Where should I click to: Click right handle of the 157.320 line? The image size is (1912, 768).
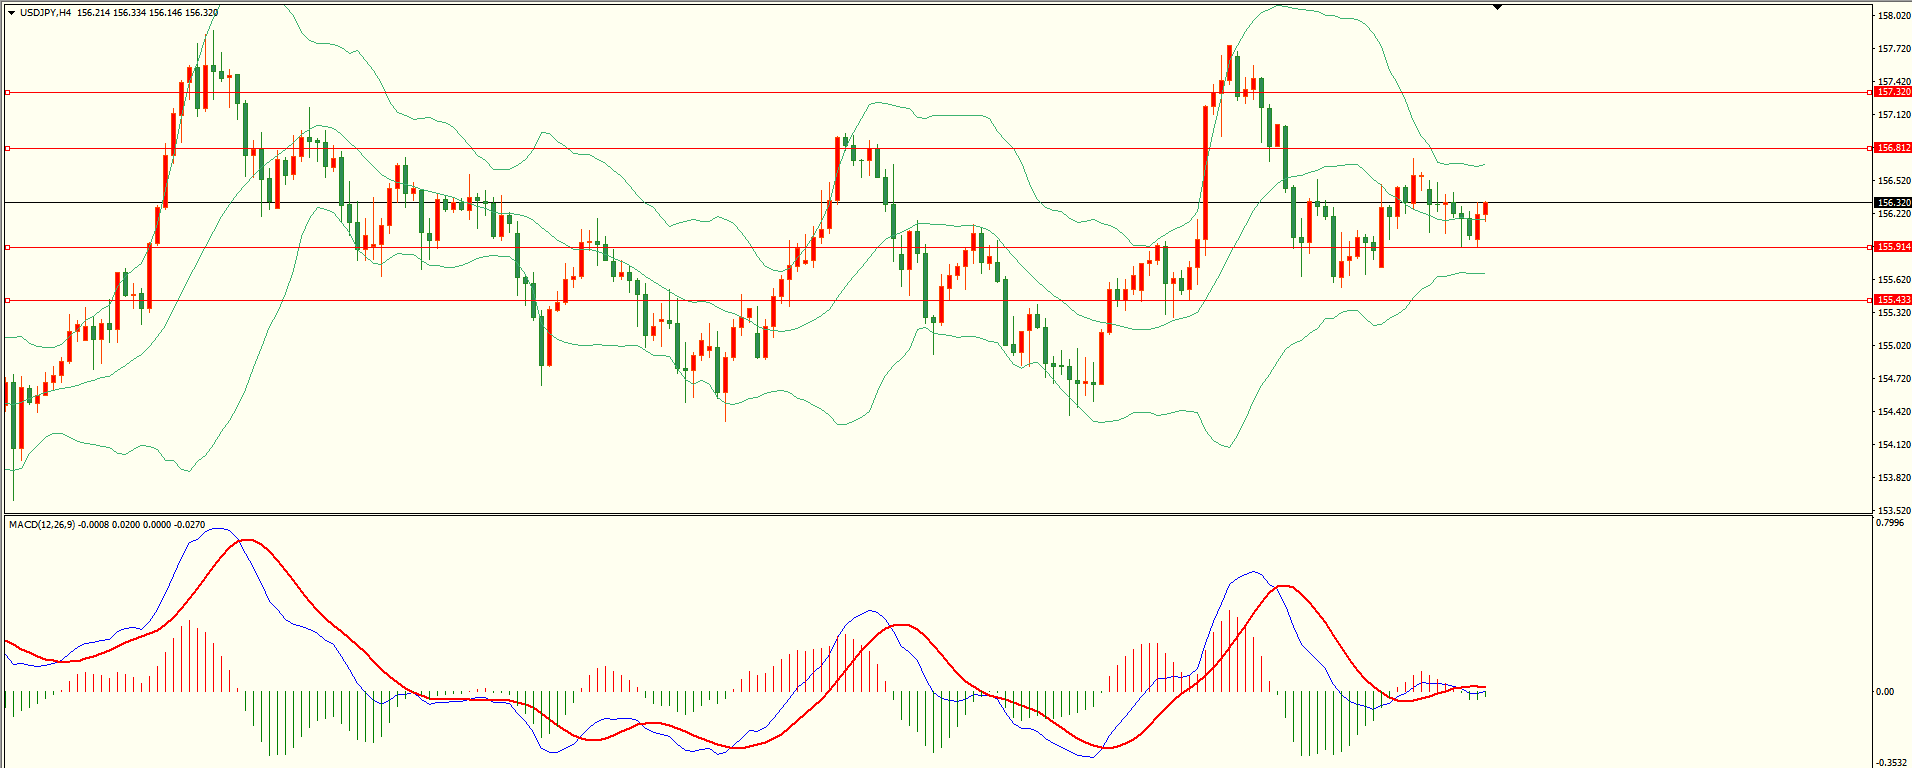(x=1870, y=93)
